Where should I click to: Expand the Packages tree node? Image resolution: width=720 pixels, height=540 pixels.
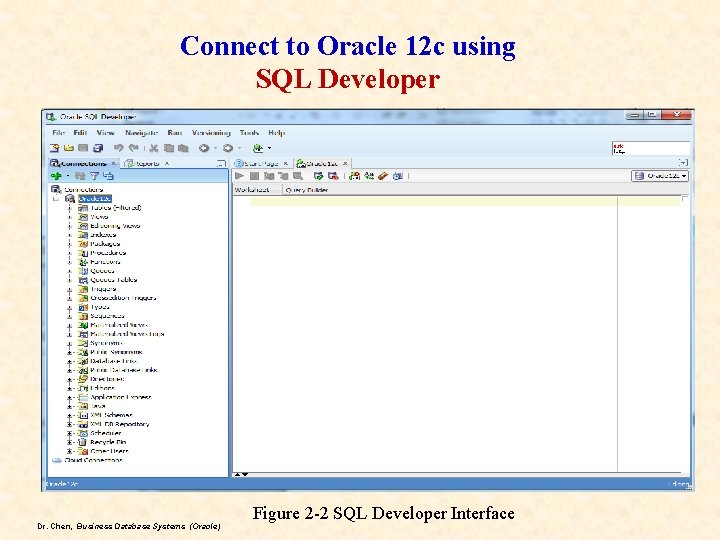pyautogui.click(x=70, y=244)
